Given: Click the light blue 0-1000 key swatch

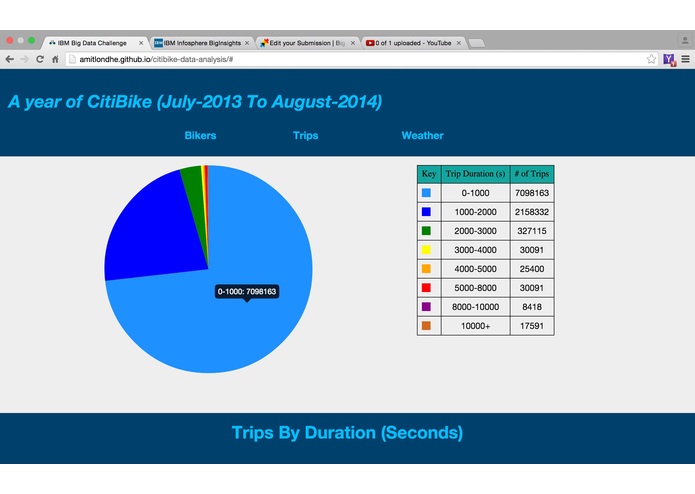Looking at the screenshot, I should click(x=426, y=193).
